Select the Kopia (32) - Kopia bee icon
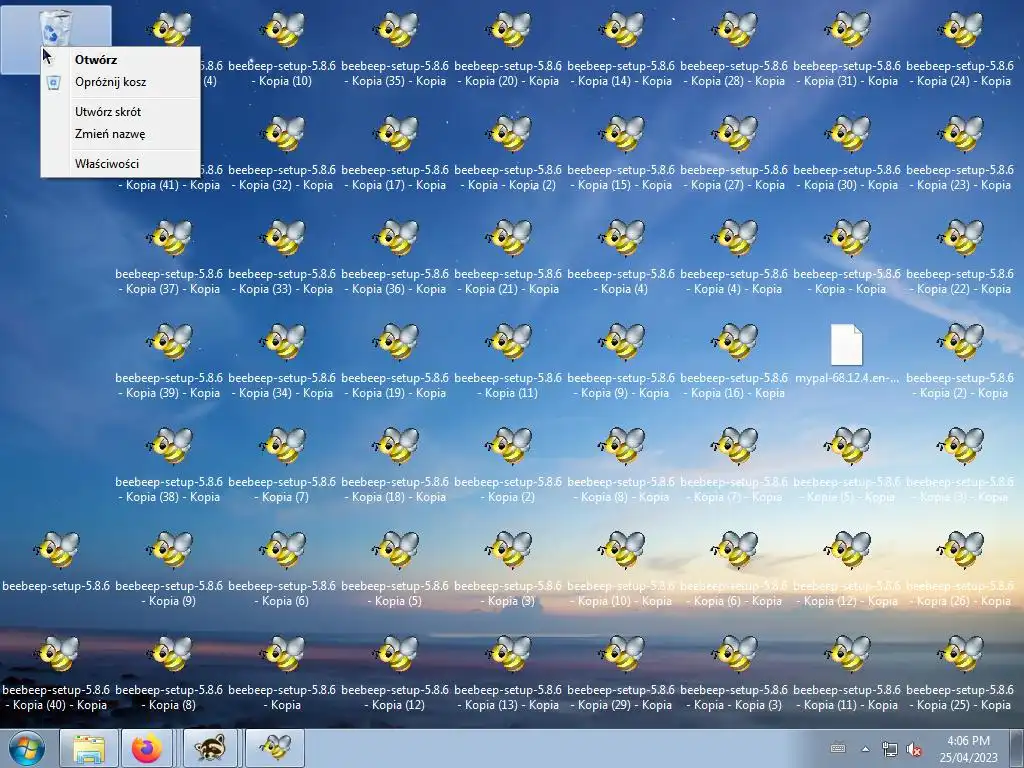Image resolution: width=1024 pixels, height=768 pixels. 282,133
